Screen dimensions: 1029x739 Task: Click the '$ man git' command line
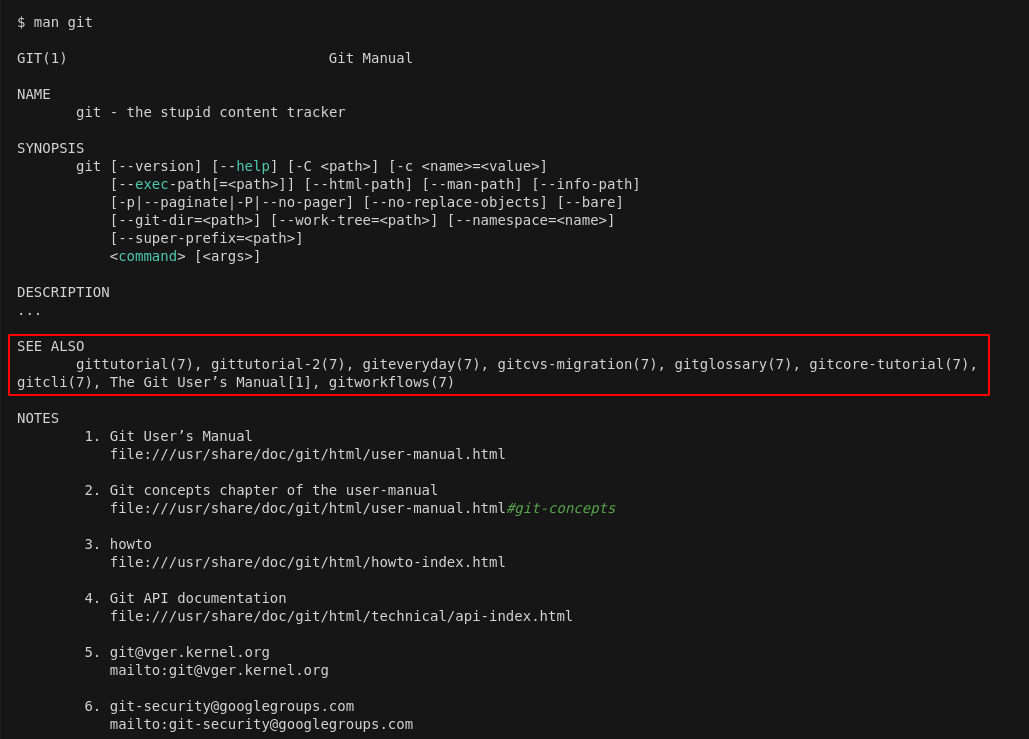(55, 22)
